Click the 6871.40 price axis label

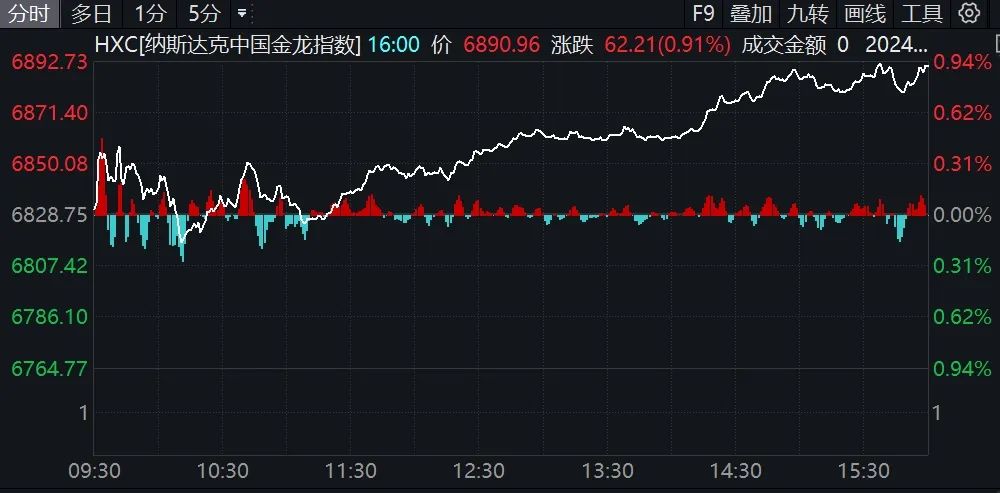click(x=49, y=113)
